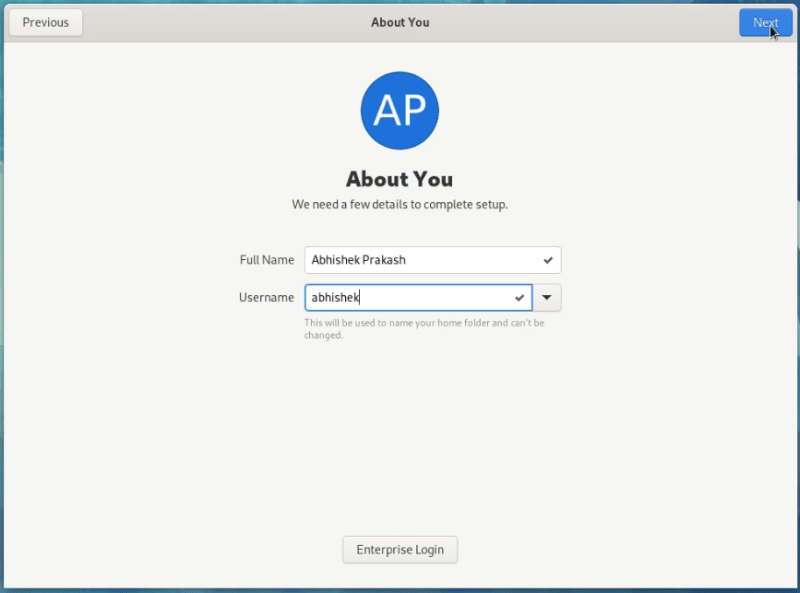800x593 pixels.
Task: Place cursor in typed username abhishek
Action: pos(335,298)
